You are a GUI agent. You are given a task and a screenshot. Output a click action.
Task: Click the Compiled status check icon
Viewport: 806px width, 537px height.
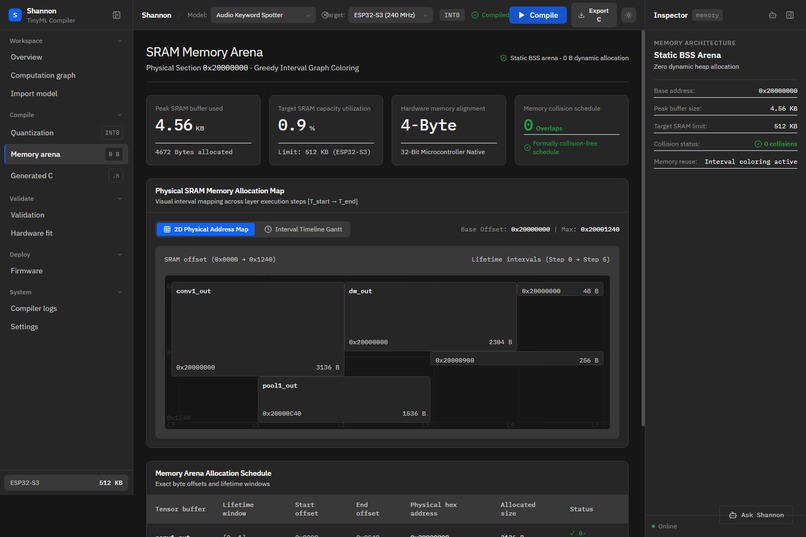point(475,15)
